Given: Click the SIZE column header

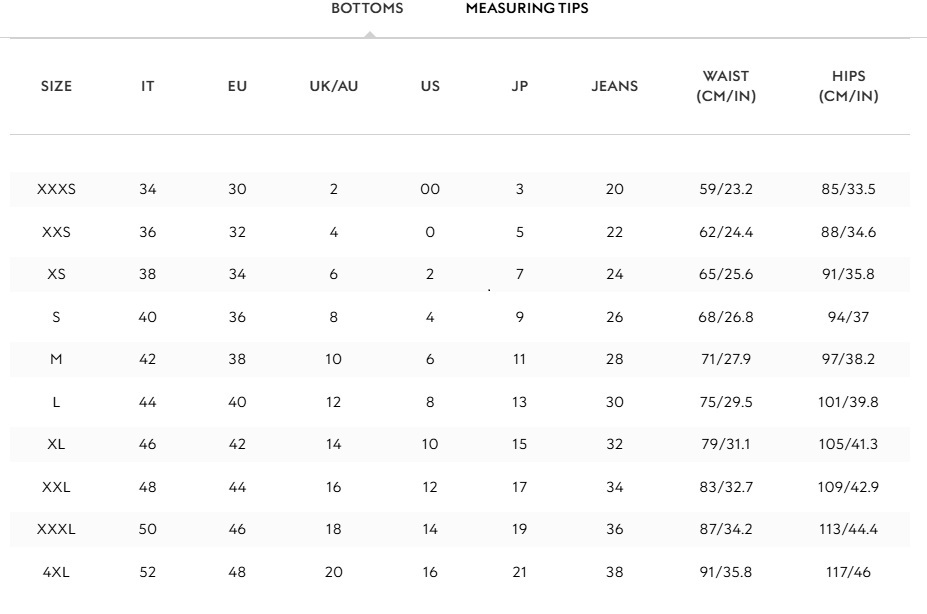Looking at the screenshot, I should coord(56,87).
